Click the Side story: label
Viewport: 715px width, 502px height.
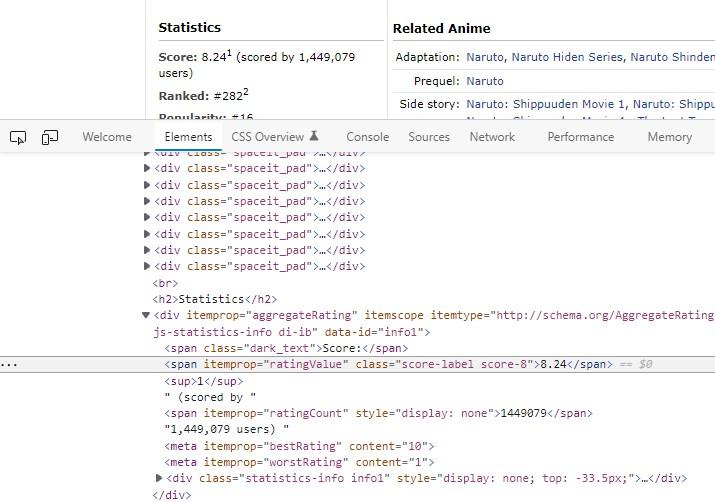click(430, 104)
